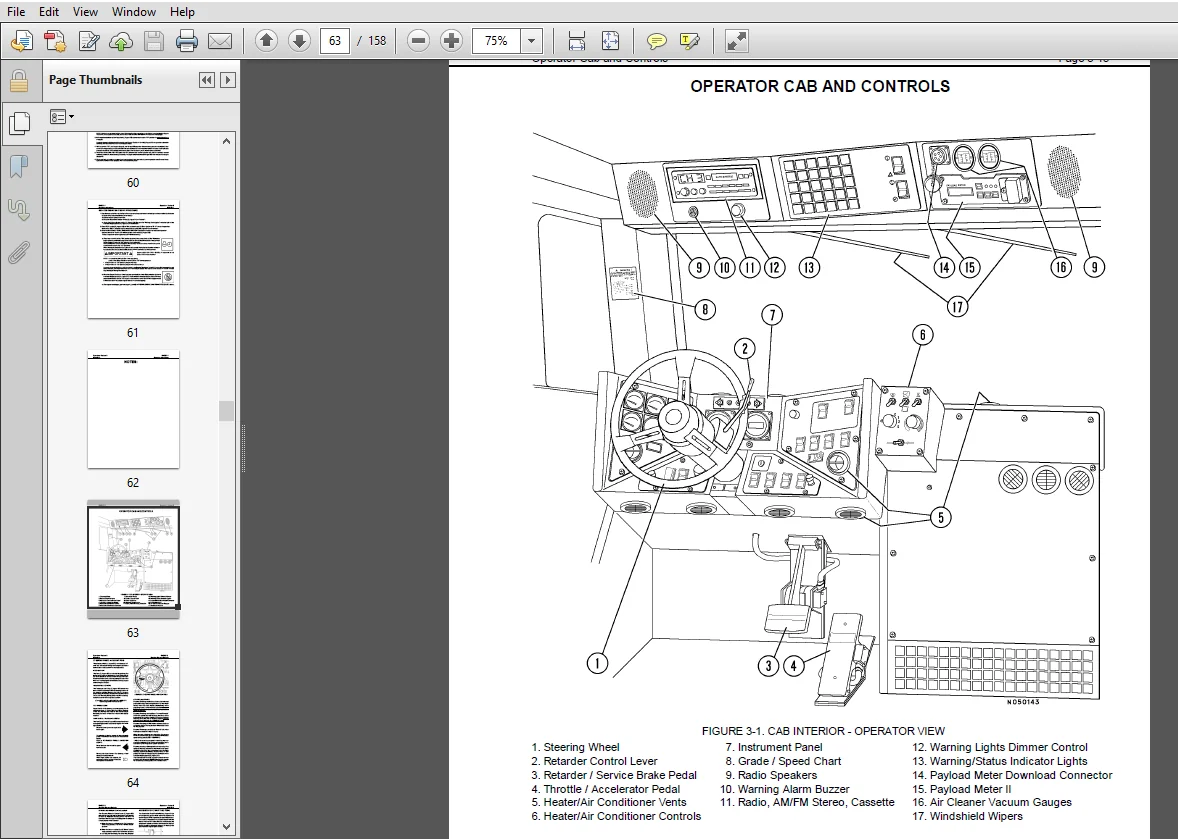
Task: Click the Create PDF toolbar icon
Action: click(22, 41)
